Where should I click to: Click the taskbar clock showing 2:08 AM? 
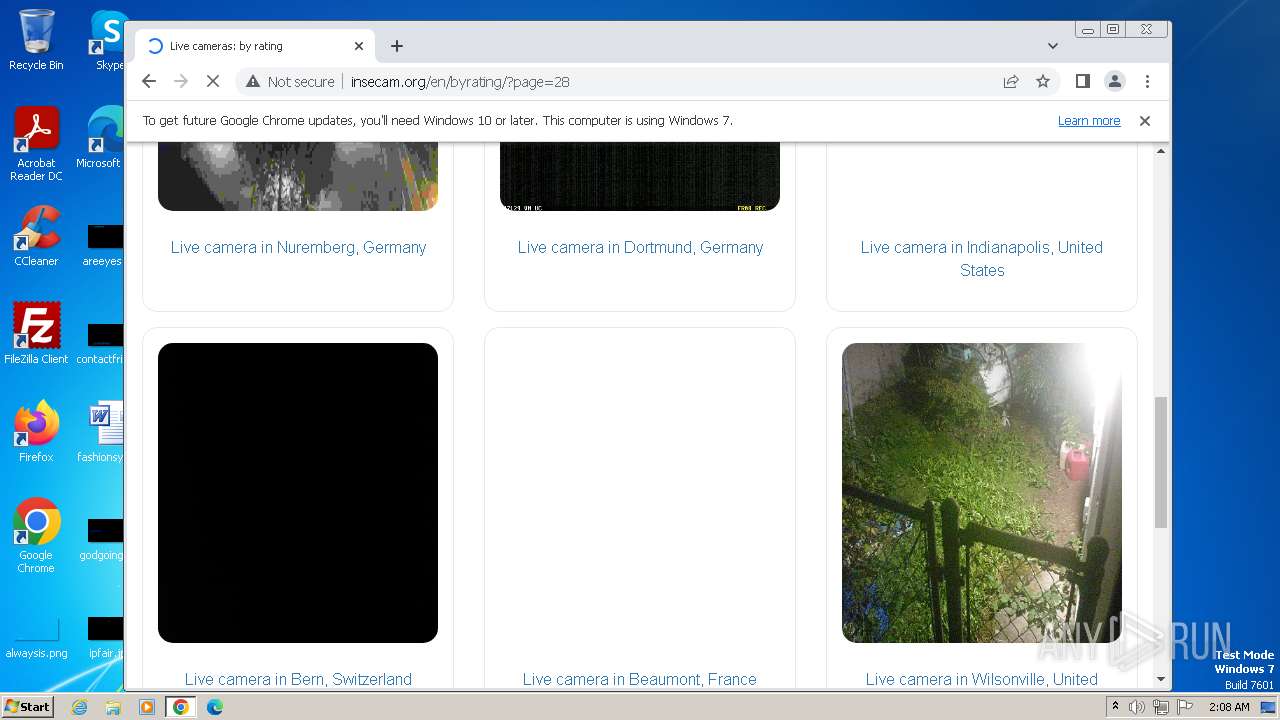tap(1229, 707)
